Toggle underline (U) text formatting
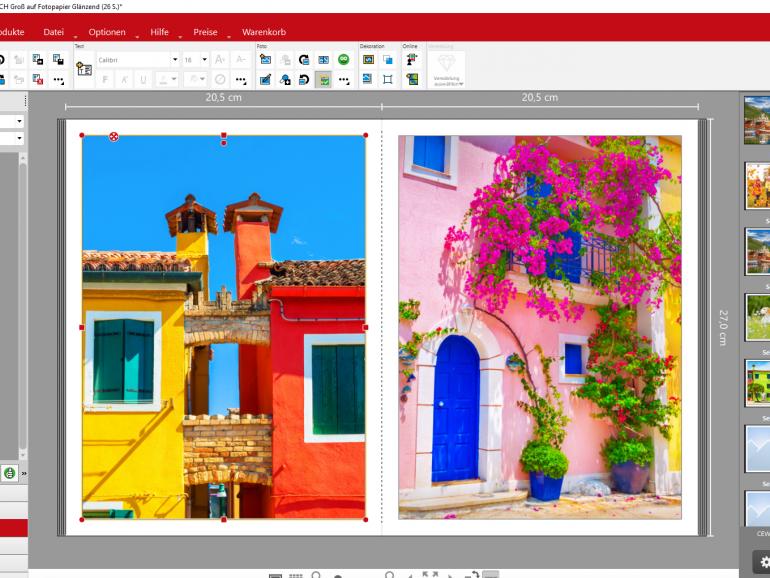The image size is (770, 578). point(143,80)
